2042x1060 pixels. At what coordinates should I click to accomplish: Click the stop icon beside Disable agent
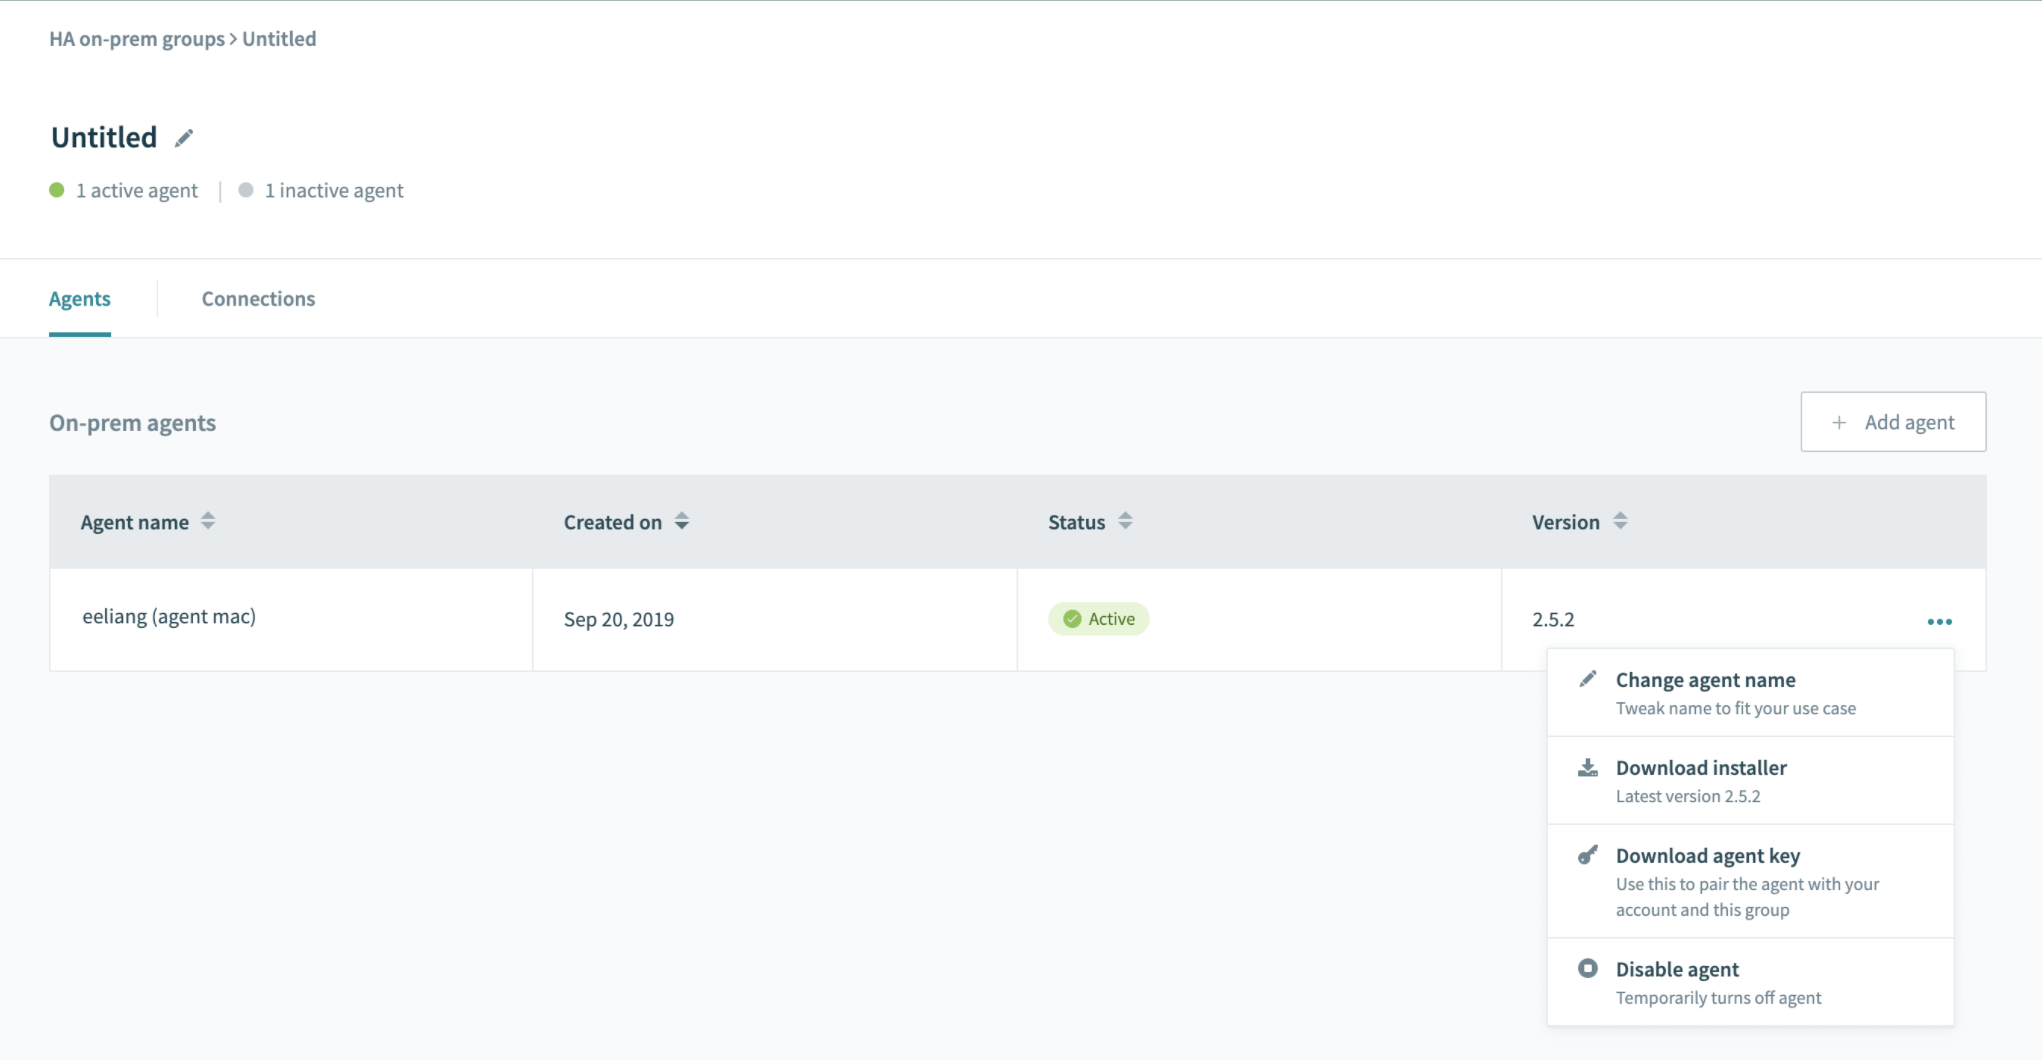[x=1589, y=968]
